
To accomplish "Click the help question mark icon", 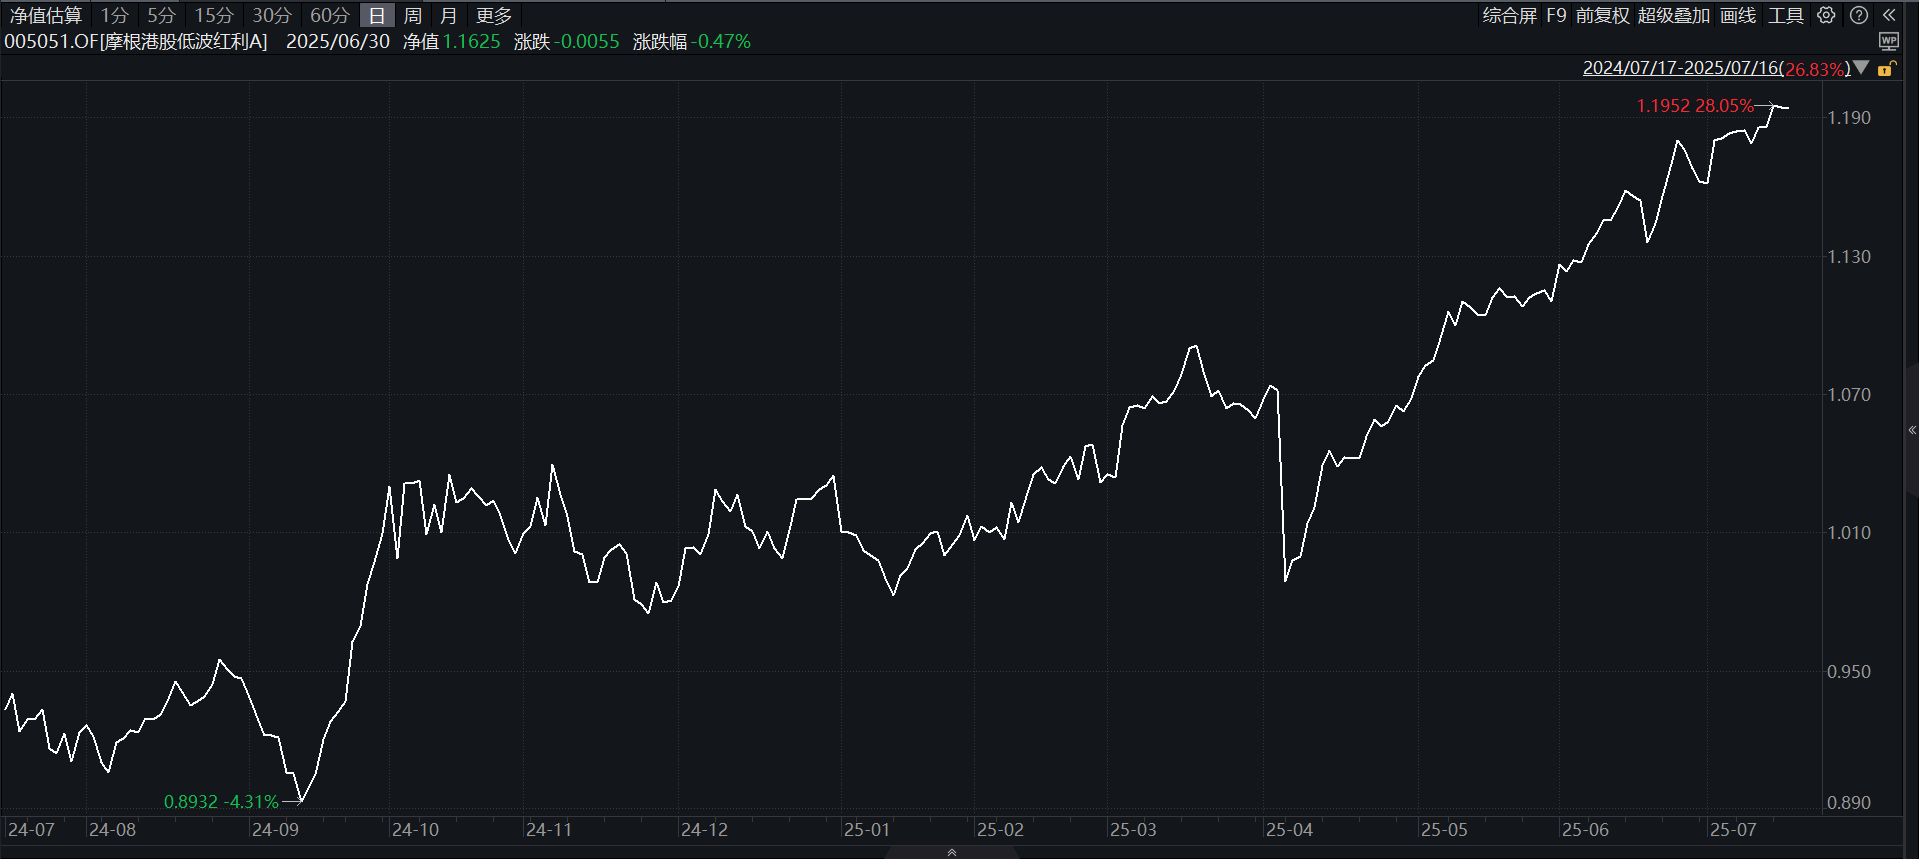I will (x=1859, y=15).
